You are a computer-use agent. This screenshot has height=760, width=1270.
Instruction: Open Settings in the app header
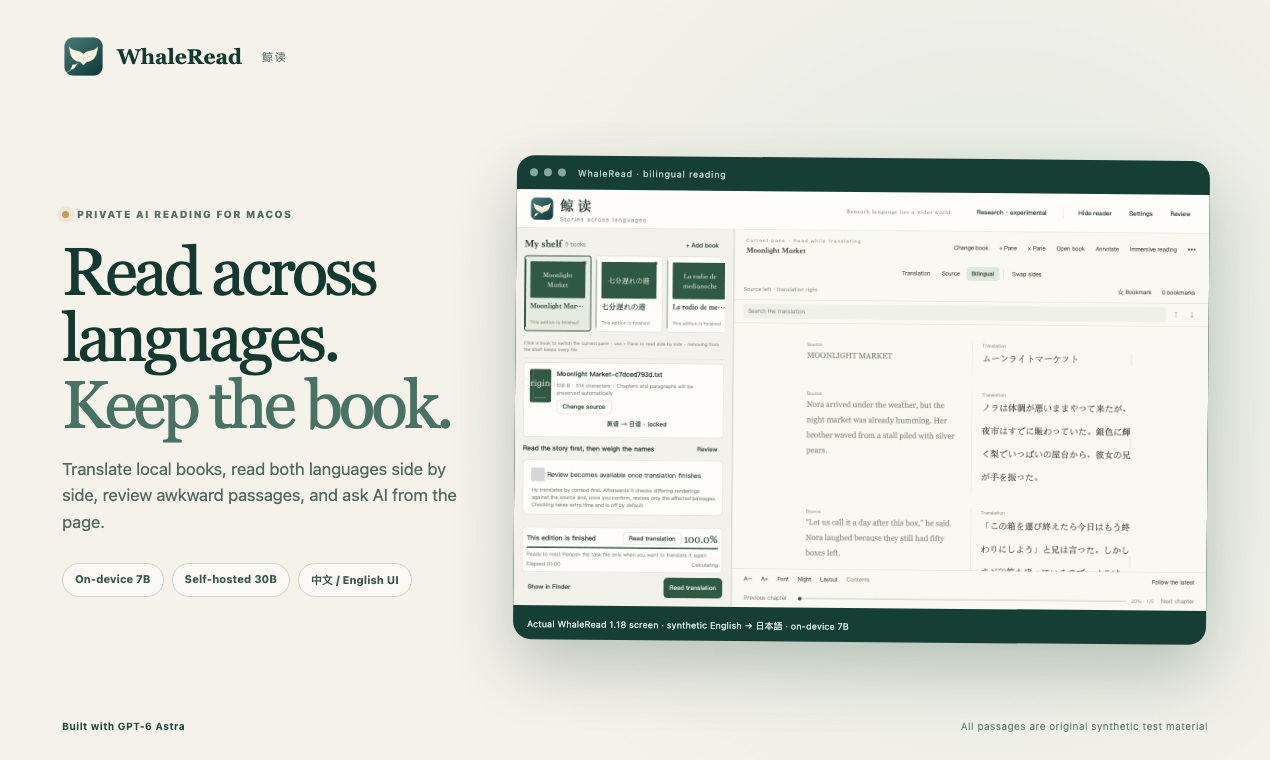click(1140, 213)
